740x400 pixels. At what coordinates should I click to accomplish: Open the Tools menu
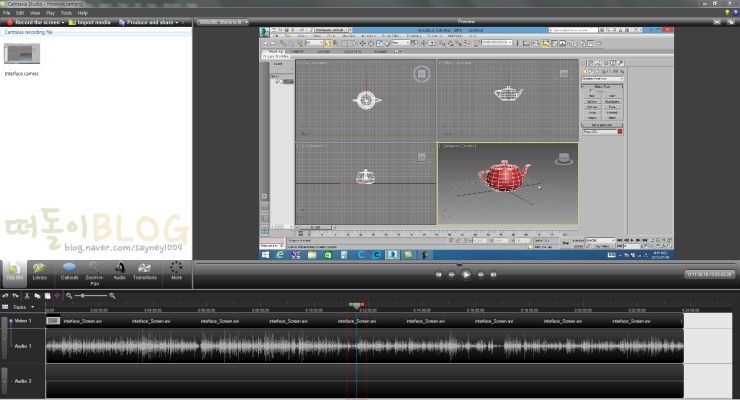(x=65, y=13)
